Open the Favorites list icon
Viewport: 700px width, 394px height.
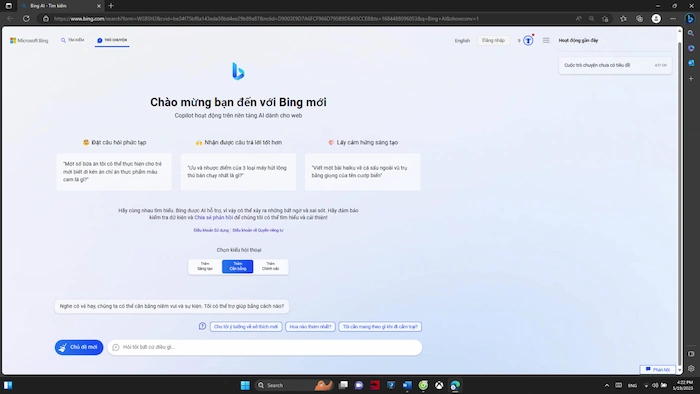coord(623,19)
